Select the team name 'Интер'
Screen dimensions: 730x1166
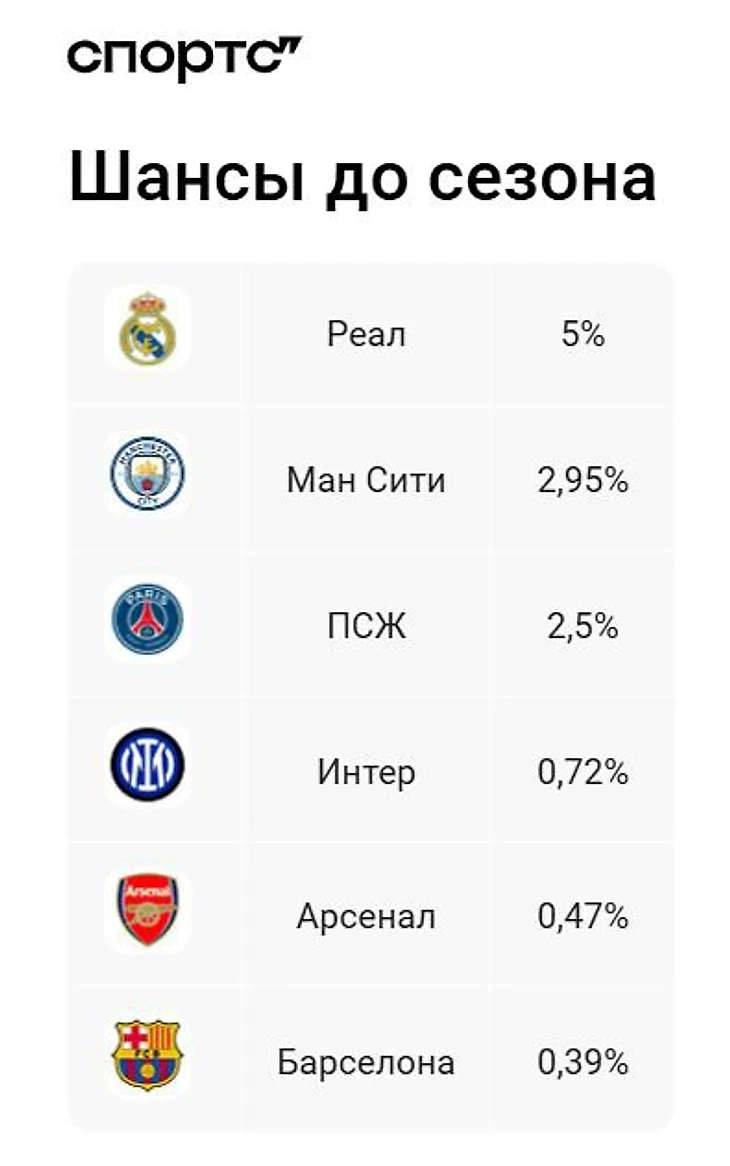coord(366,772)
